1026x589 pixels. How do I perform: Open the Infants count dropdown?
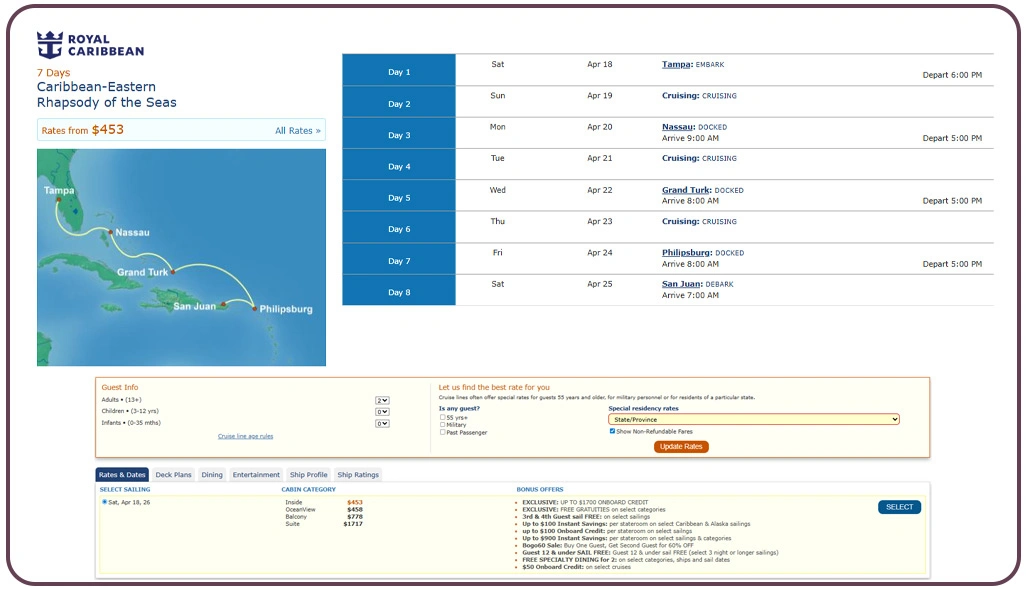pos(381,423)
